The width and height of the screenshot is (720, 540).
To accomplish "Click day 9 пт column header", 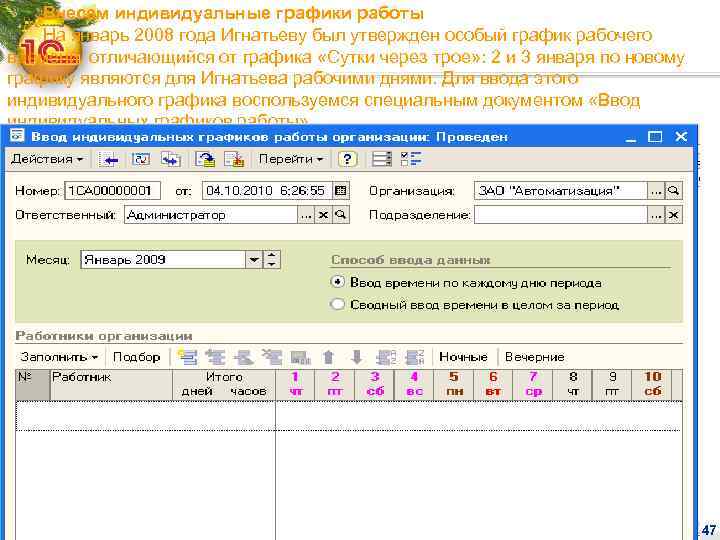I will pos(613,385).
